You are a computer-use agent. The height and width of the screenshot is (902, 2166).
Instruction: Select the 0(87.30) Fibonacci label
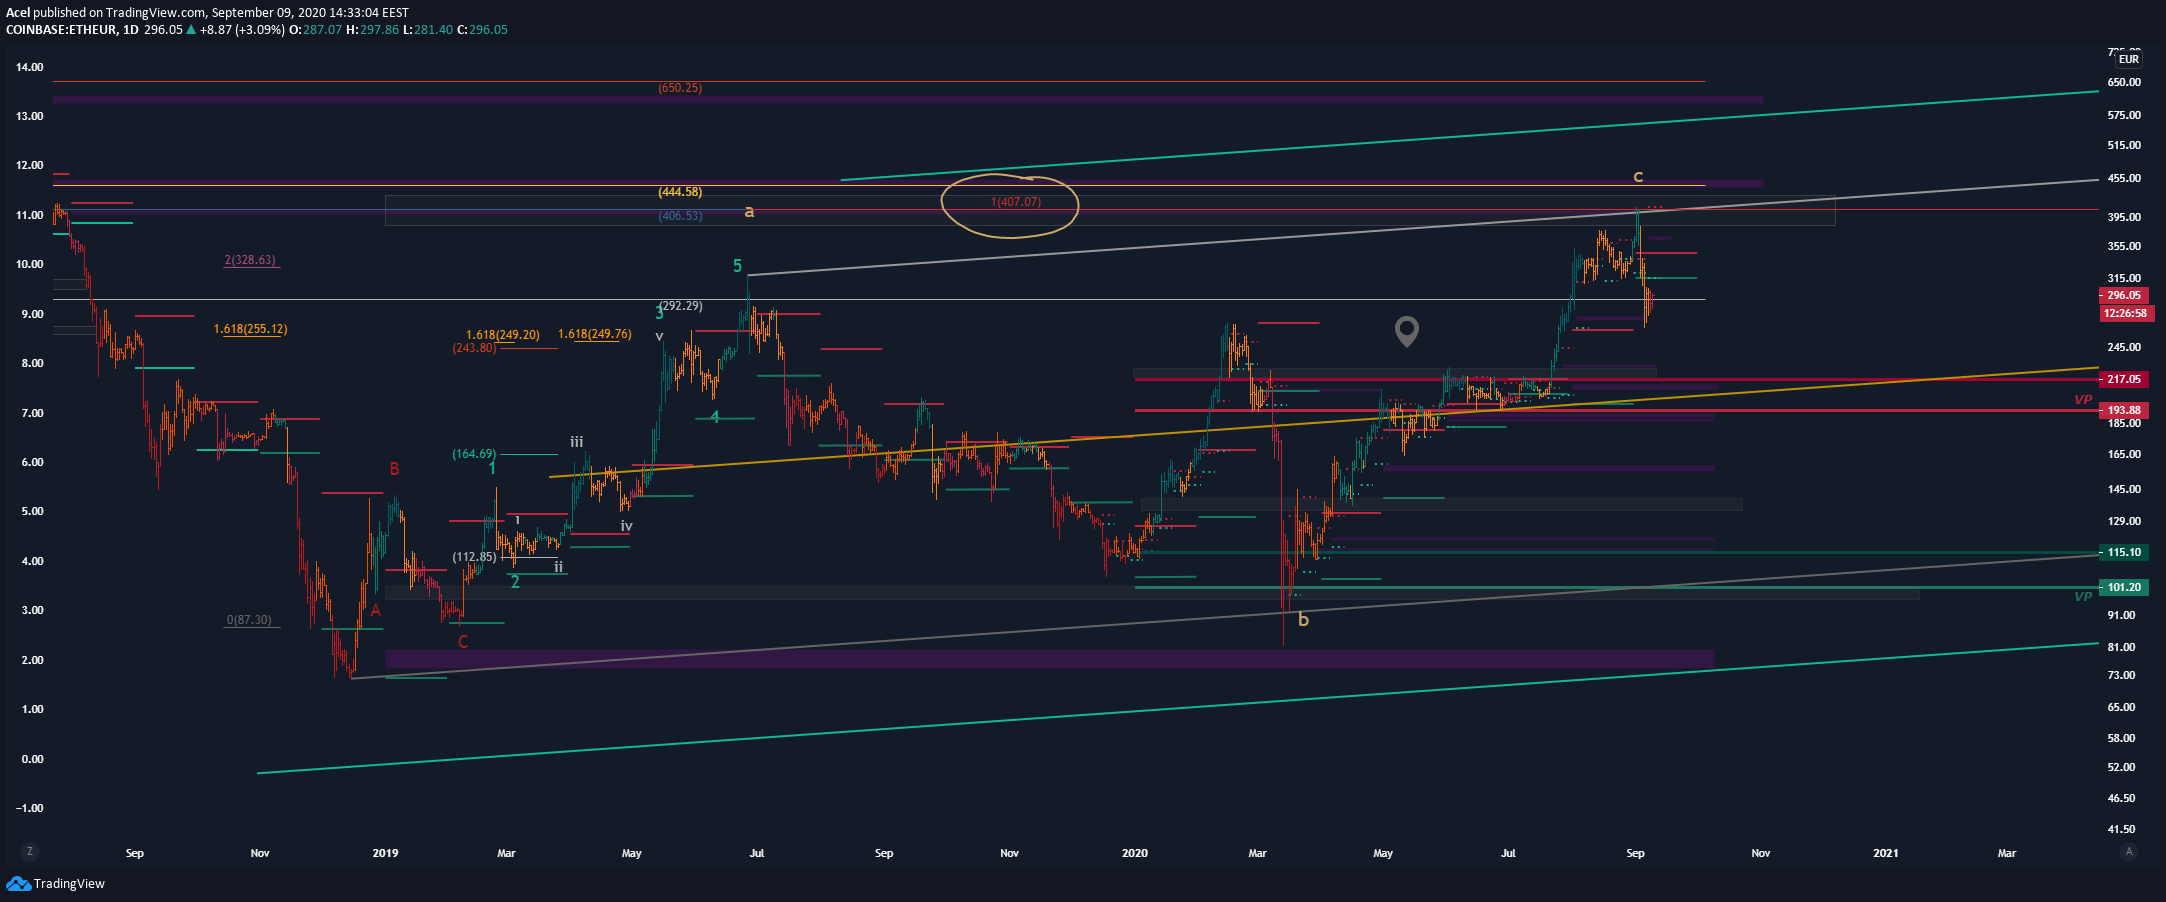[249, 620]
